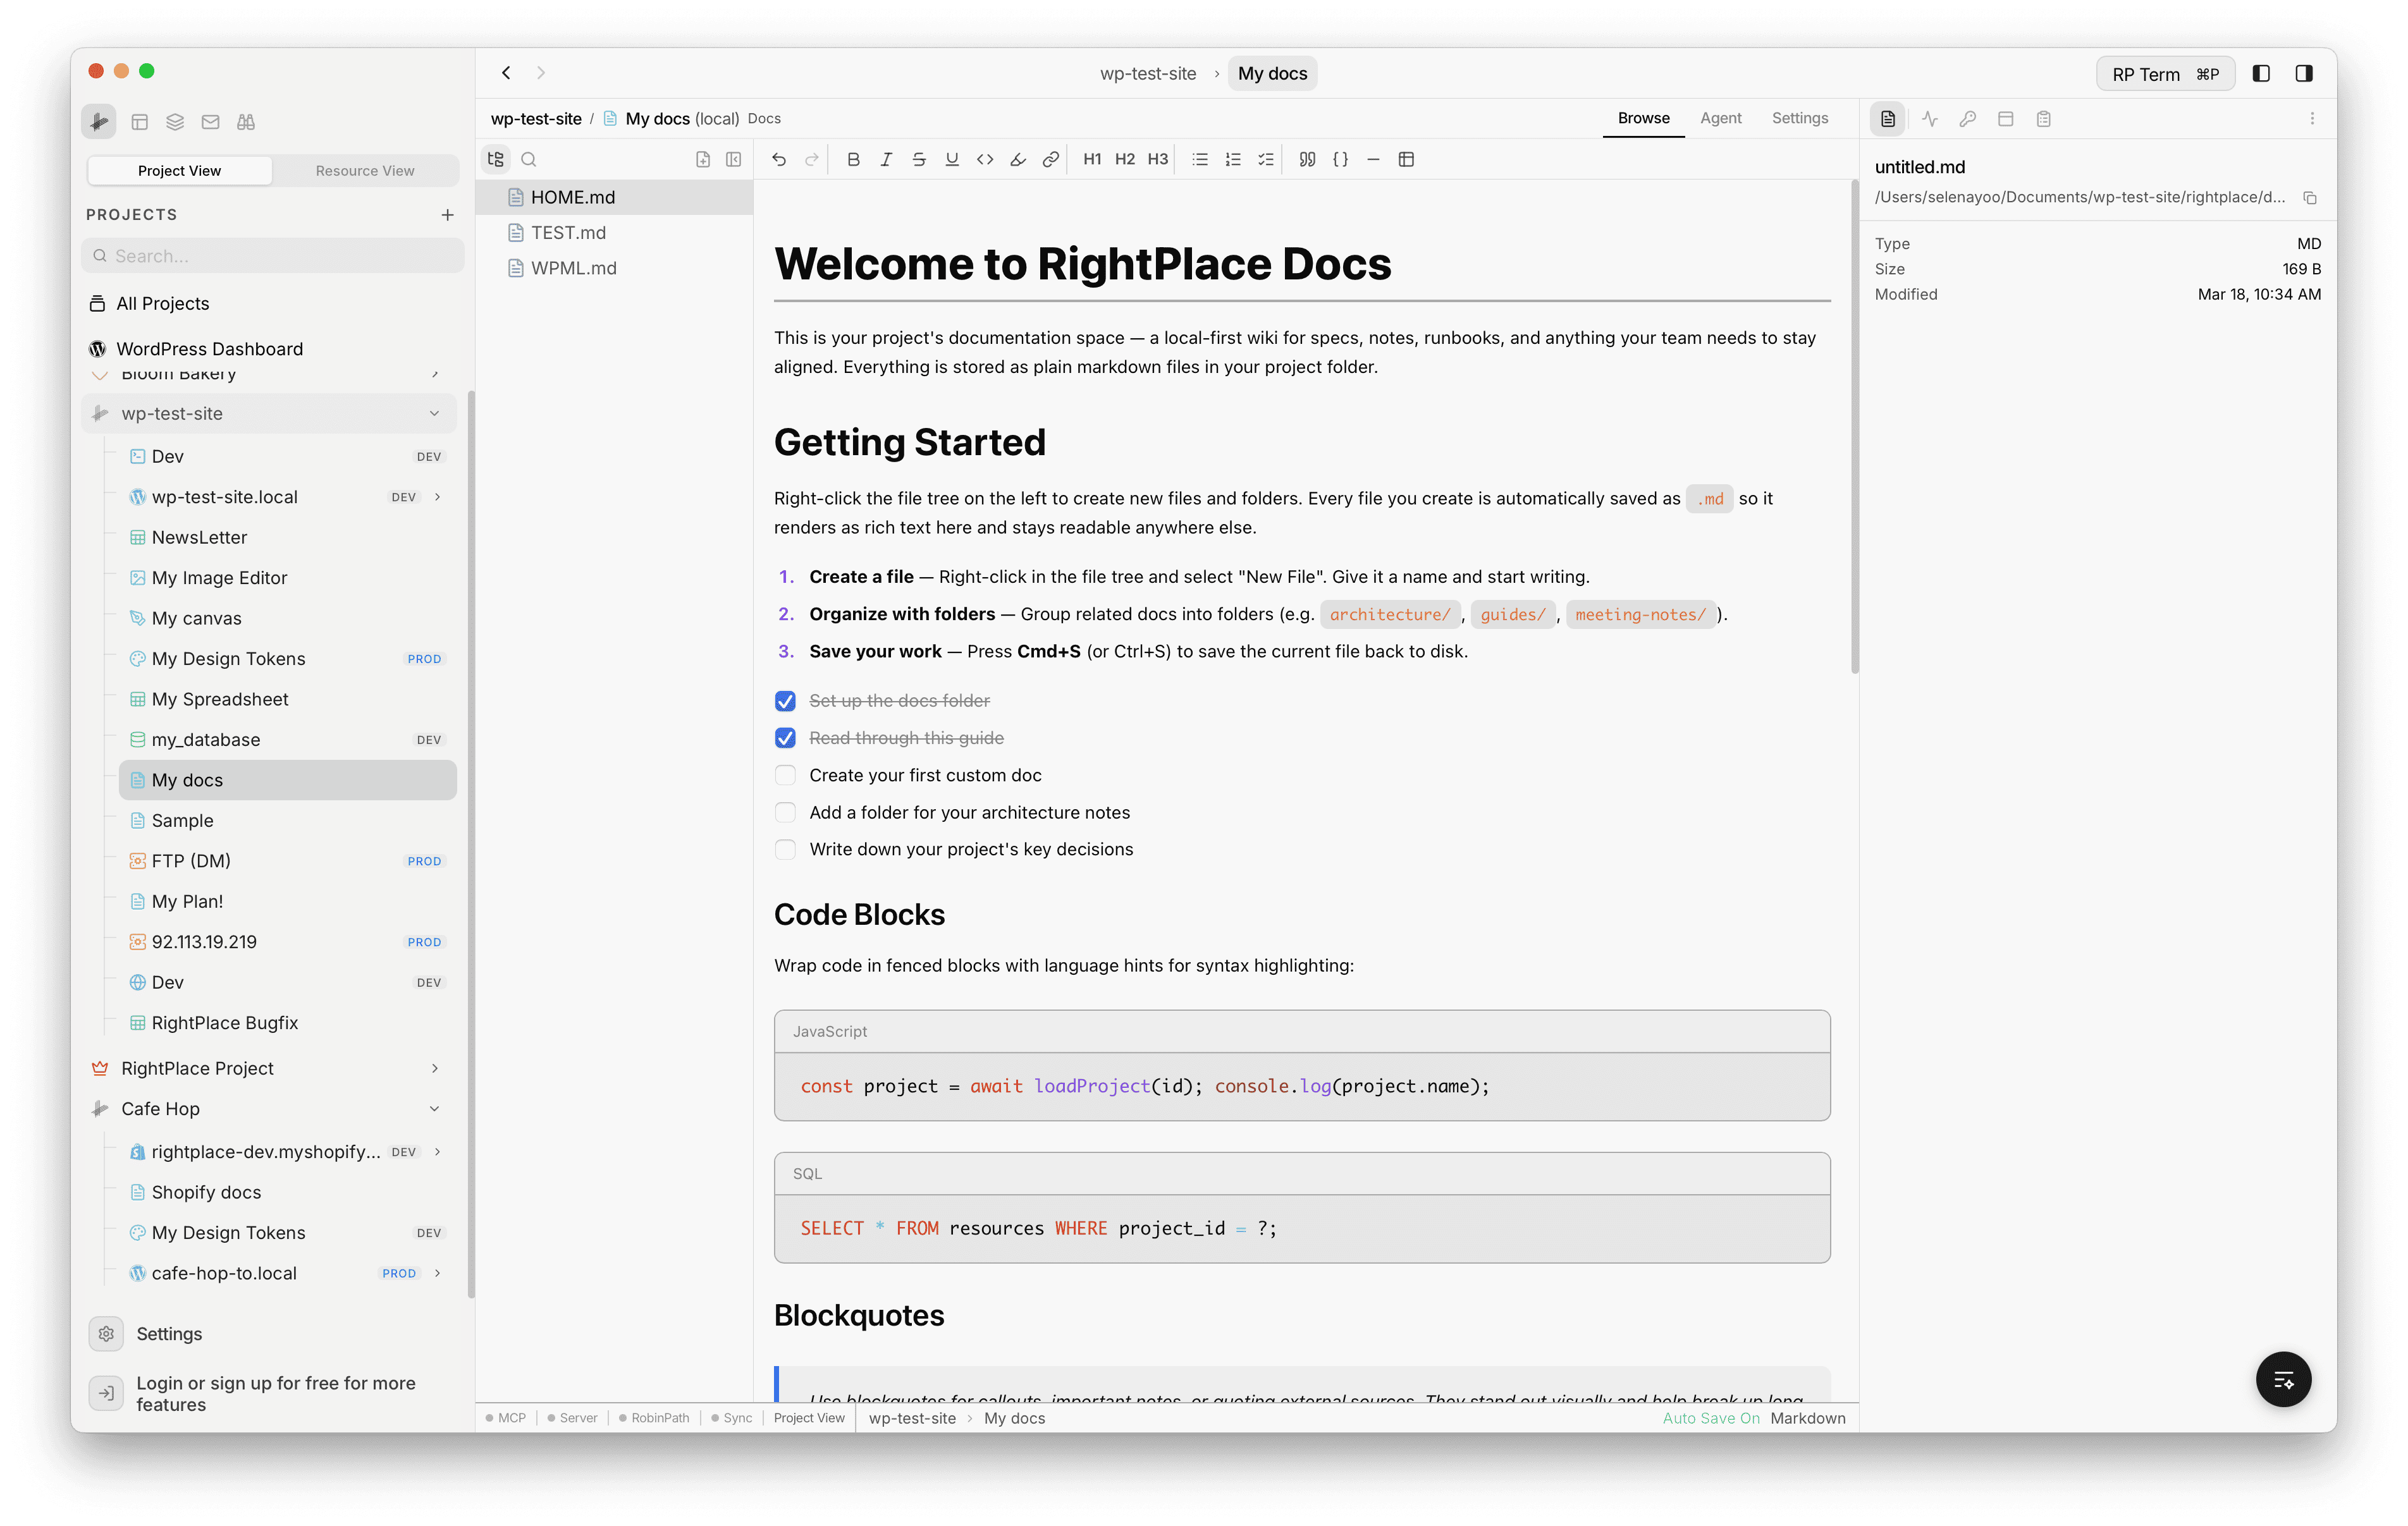Insert a table using the table icon
The height and width of the screenshot is (1526, 2408).
[x=1407, y=159]
